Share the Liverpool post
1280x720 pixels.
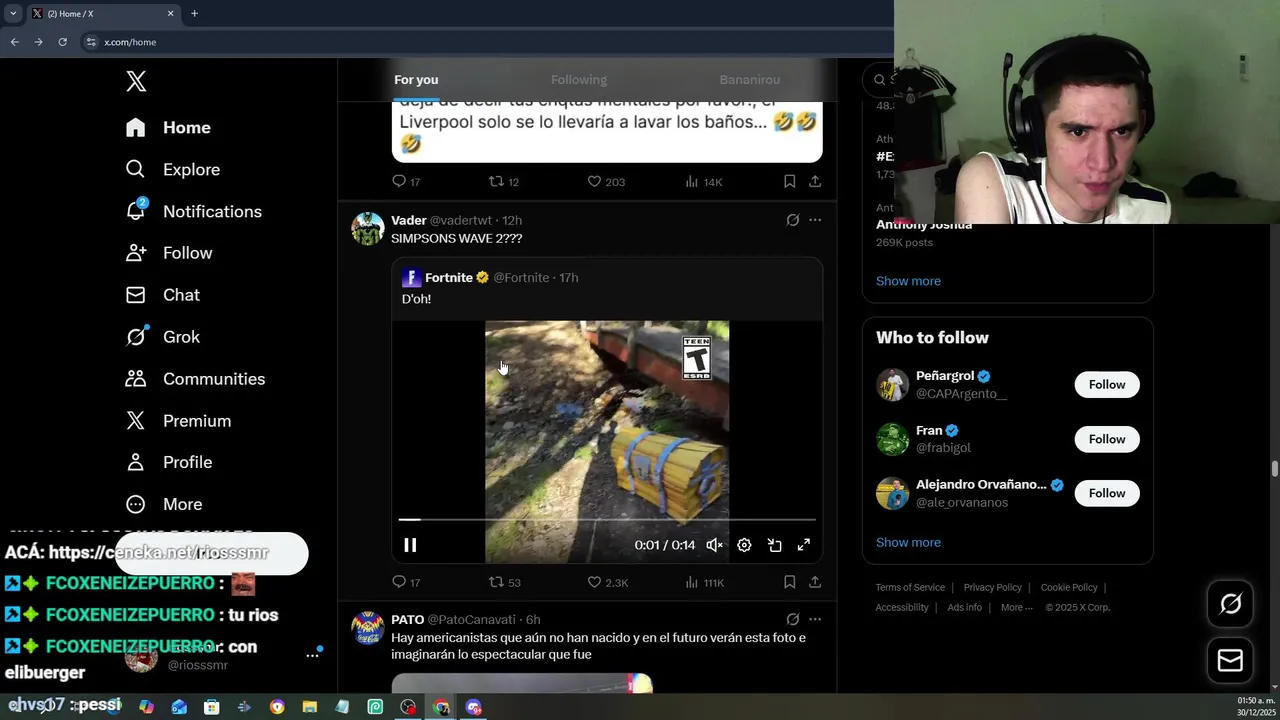point(815,182)
